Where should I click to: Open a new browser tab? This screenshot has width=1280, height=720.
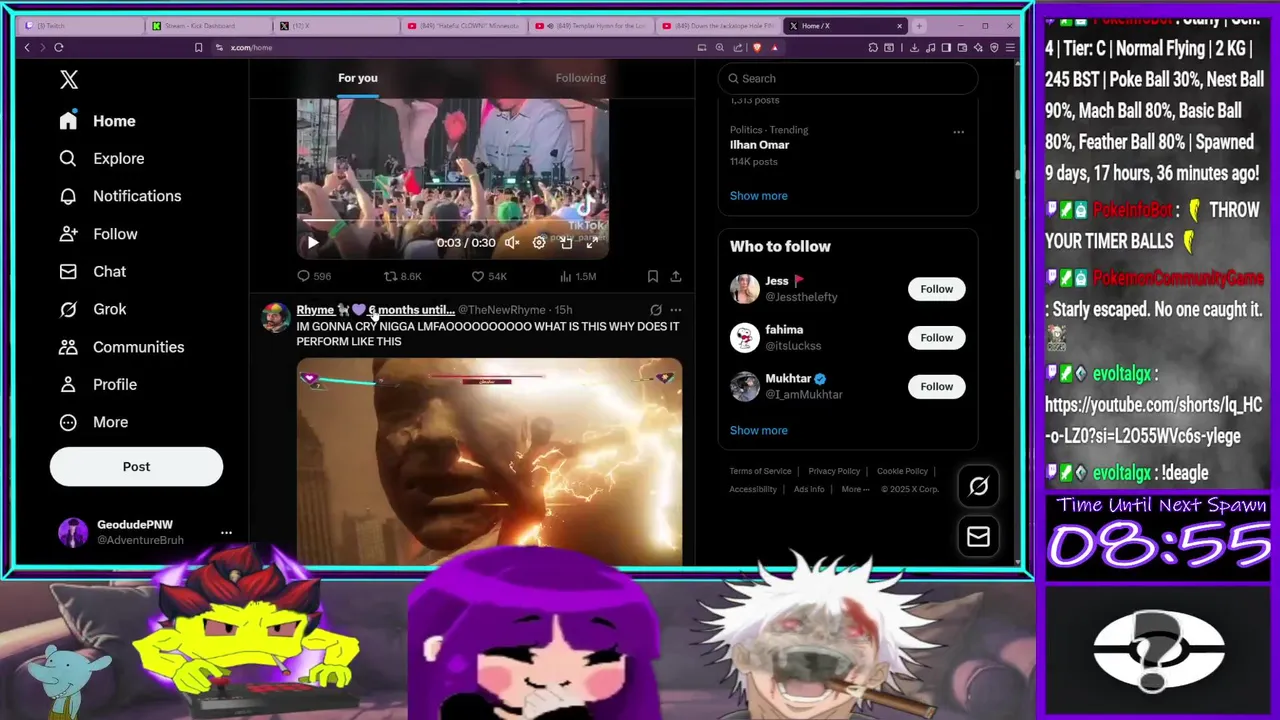tap(919, 25)
